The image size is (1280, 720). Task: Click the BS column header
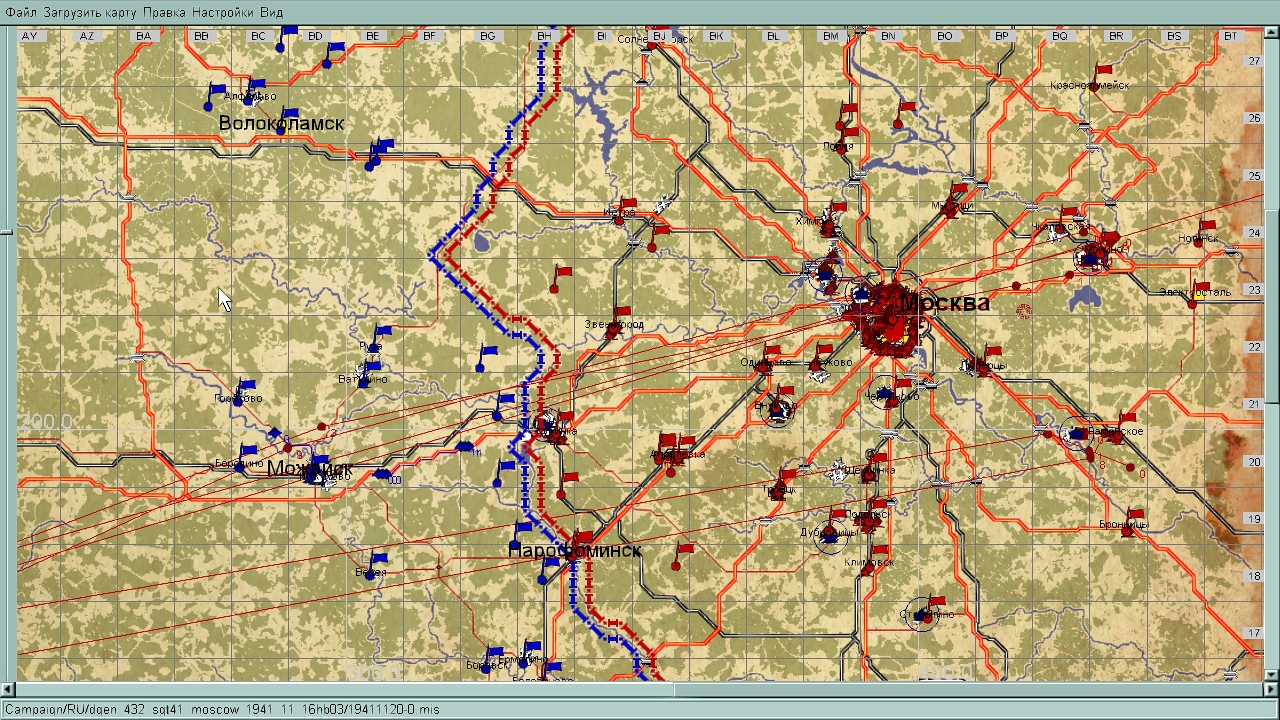pyautogui.click(x=1174, y=36)
